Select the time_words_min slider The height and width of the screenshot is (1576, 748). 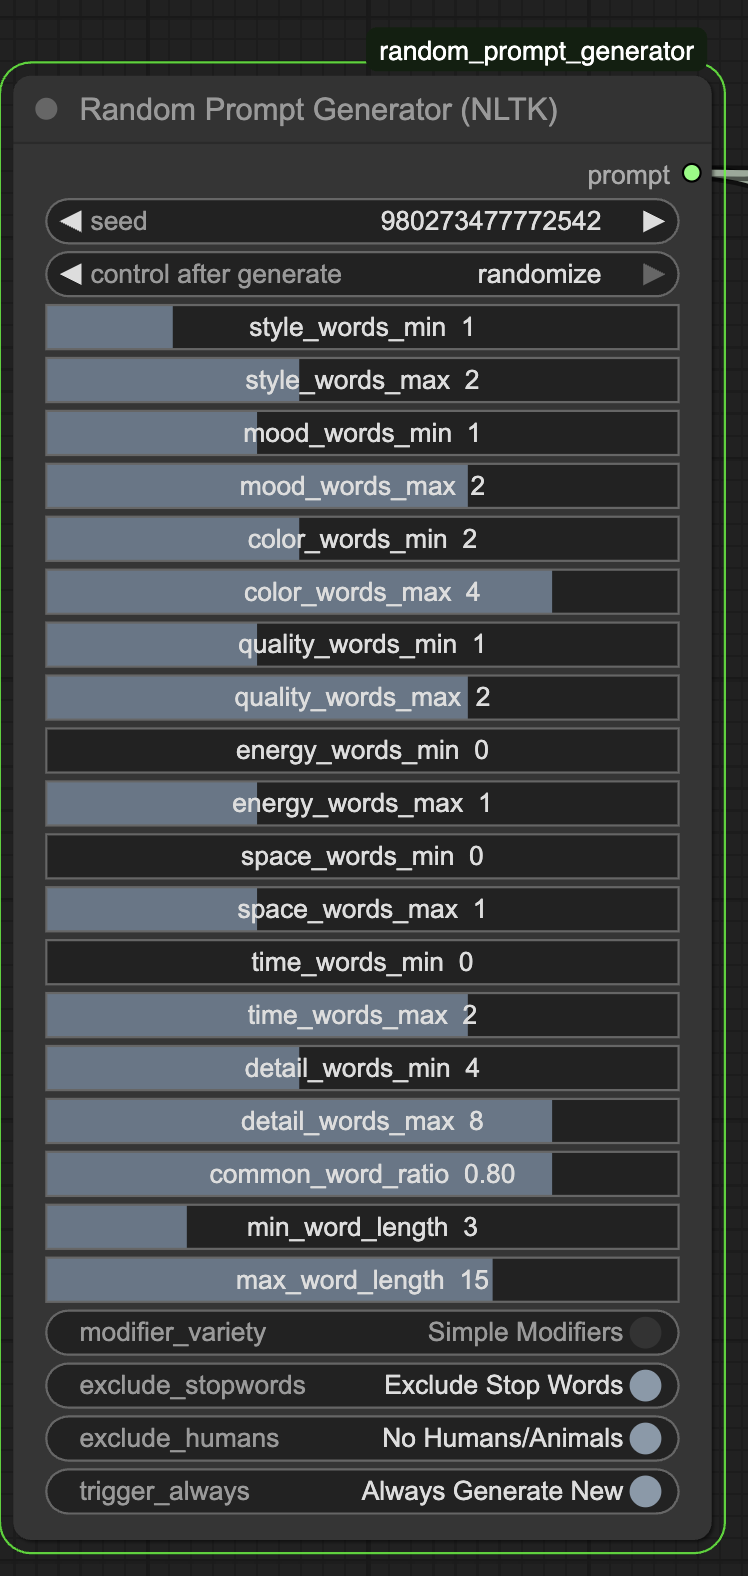pos(362,963)
